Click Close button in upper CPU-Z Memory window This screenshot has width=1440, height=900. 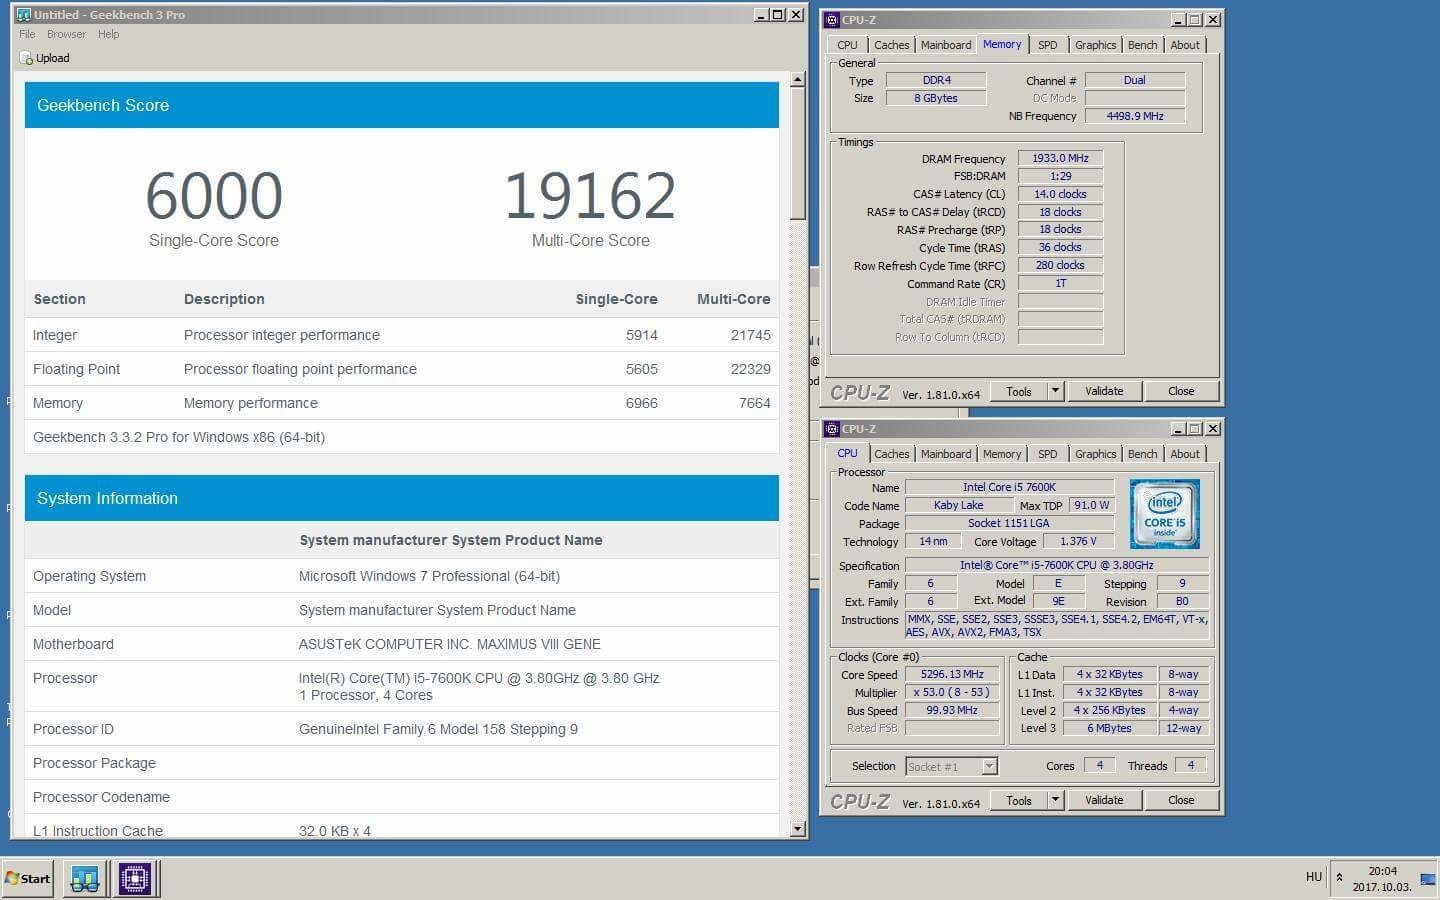1180,391
